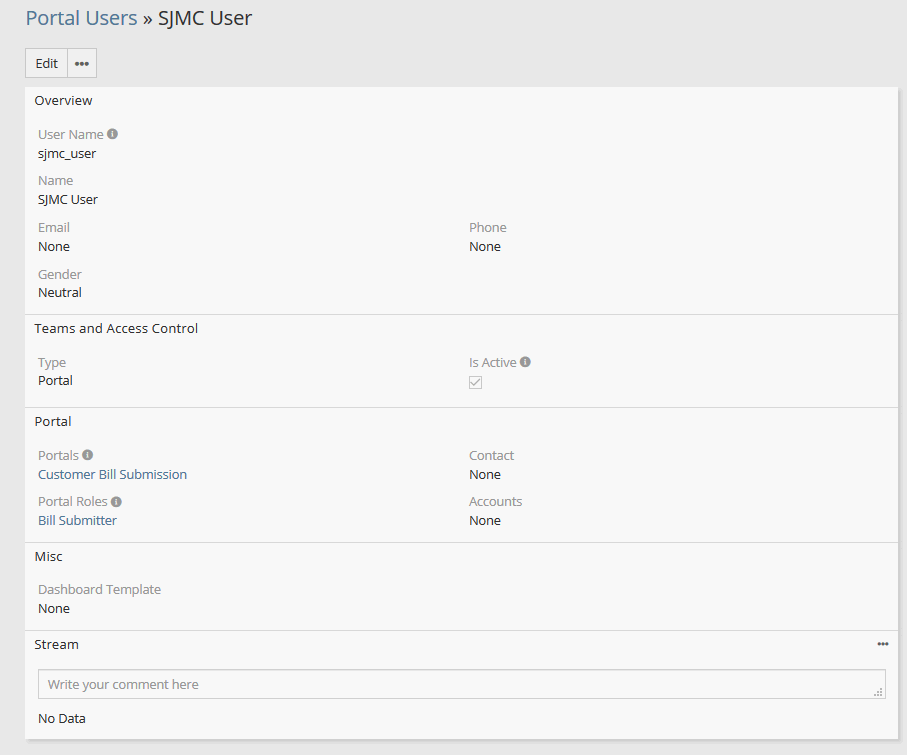This screenshot has height=755, width=907.
Task: Select the Overview section header
Action: click(63, 100)
